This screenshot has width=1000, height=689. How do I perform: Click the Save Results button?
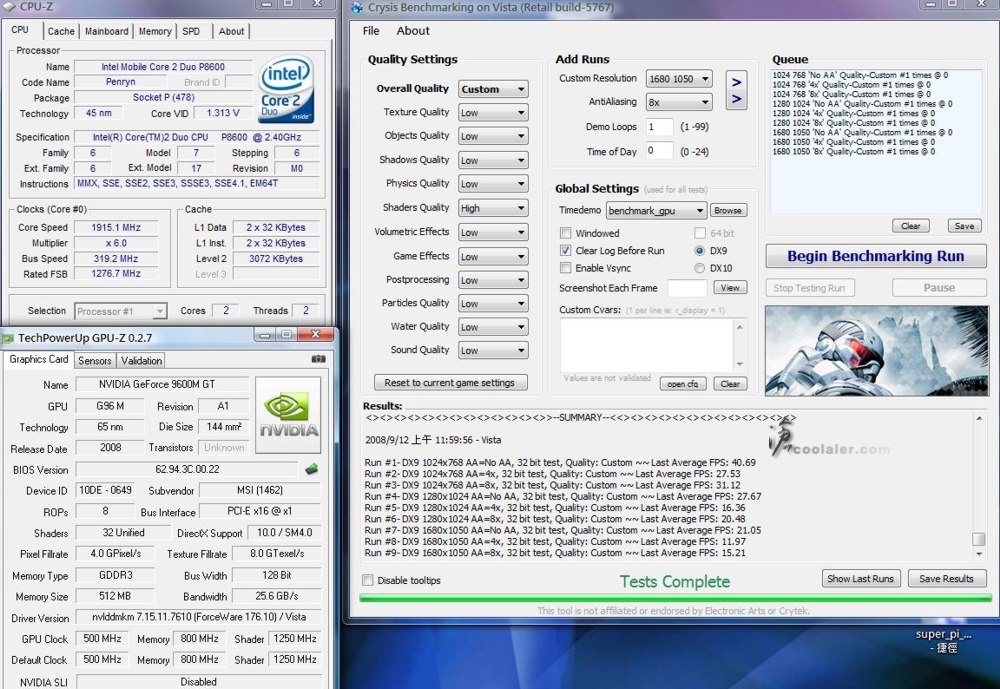(x=946, y=579)
